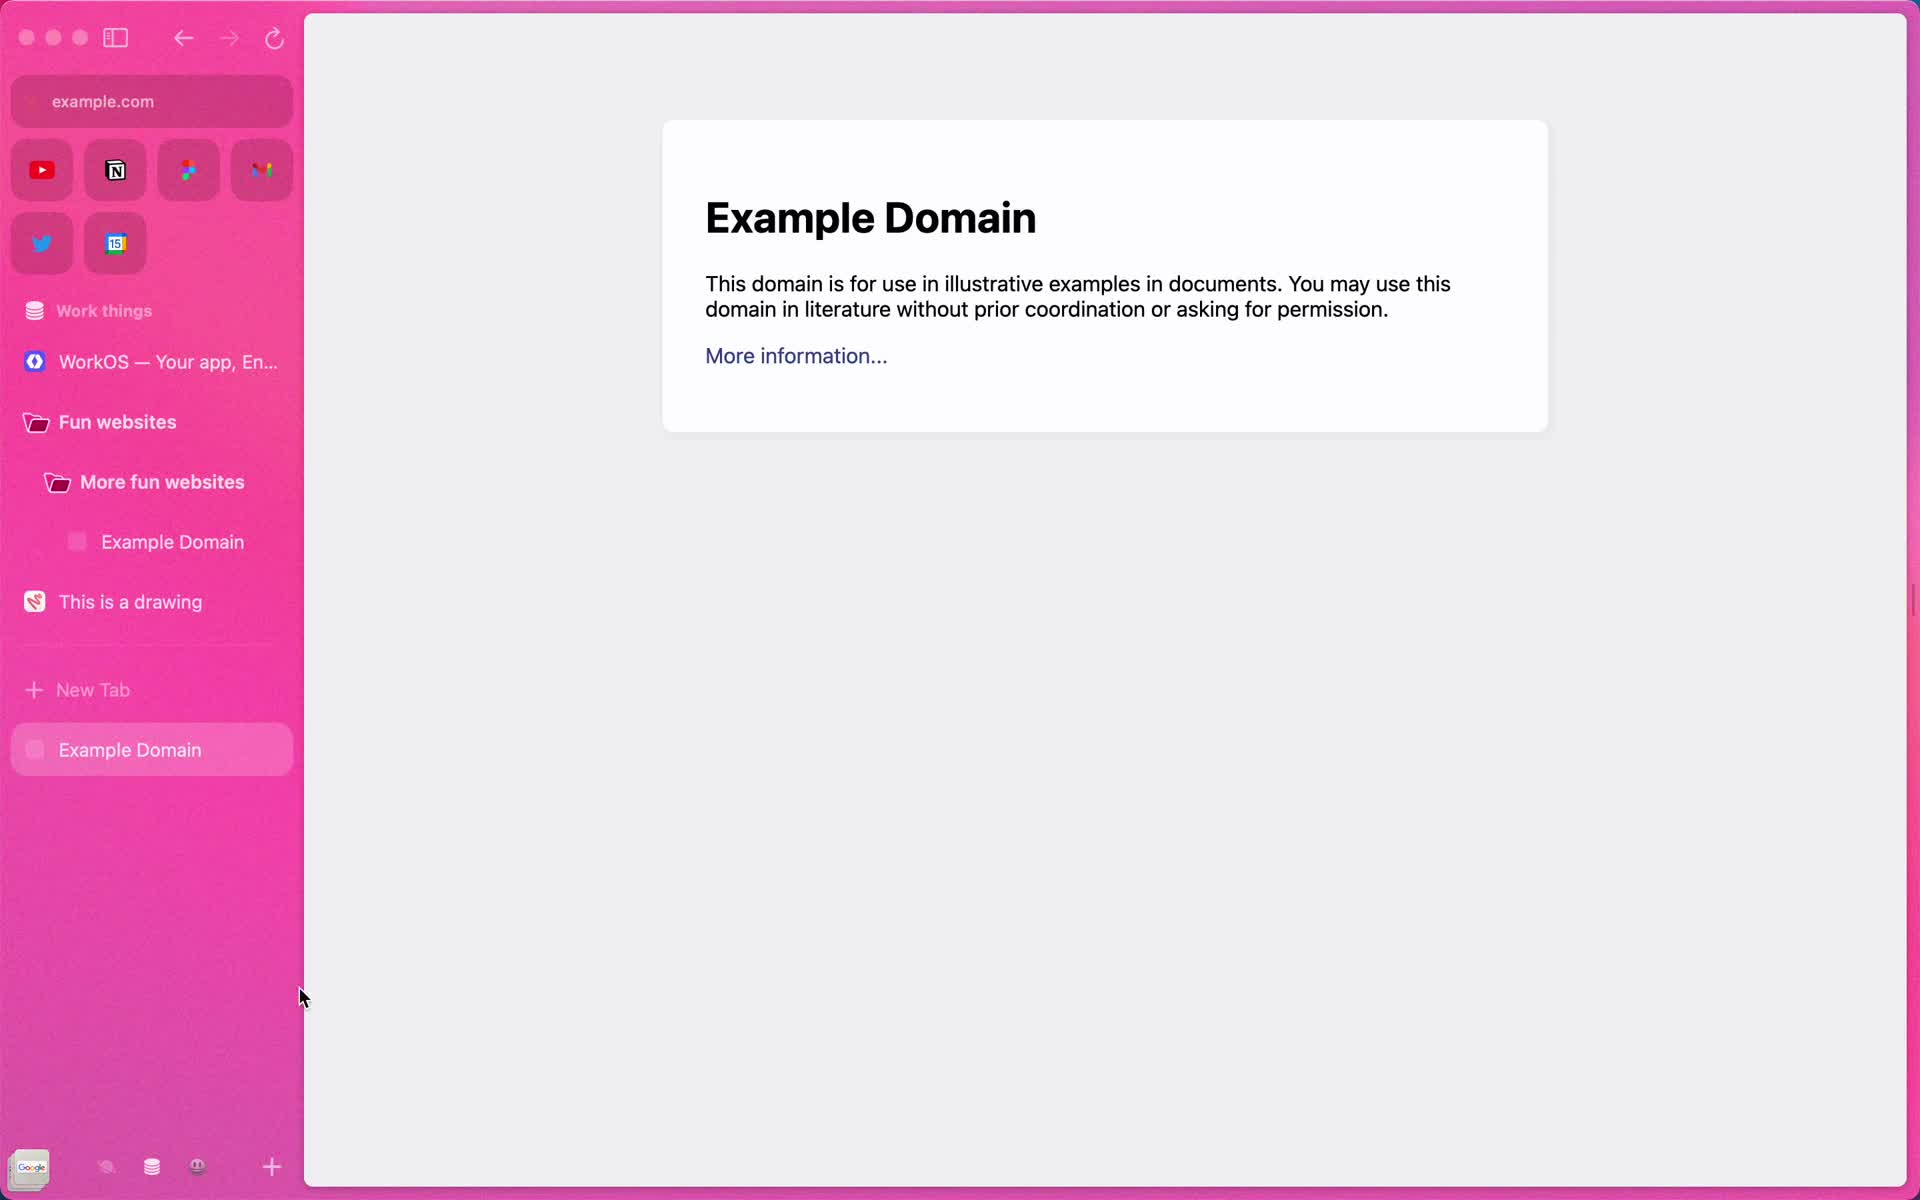
Task: Click the address bar input field
Action: [x=152, y=100]
